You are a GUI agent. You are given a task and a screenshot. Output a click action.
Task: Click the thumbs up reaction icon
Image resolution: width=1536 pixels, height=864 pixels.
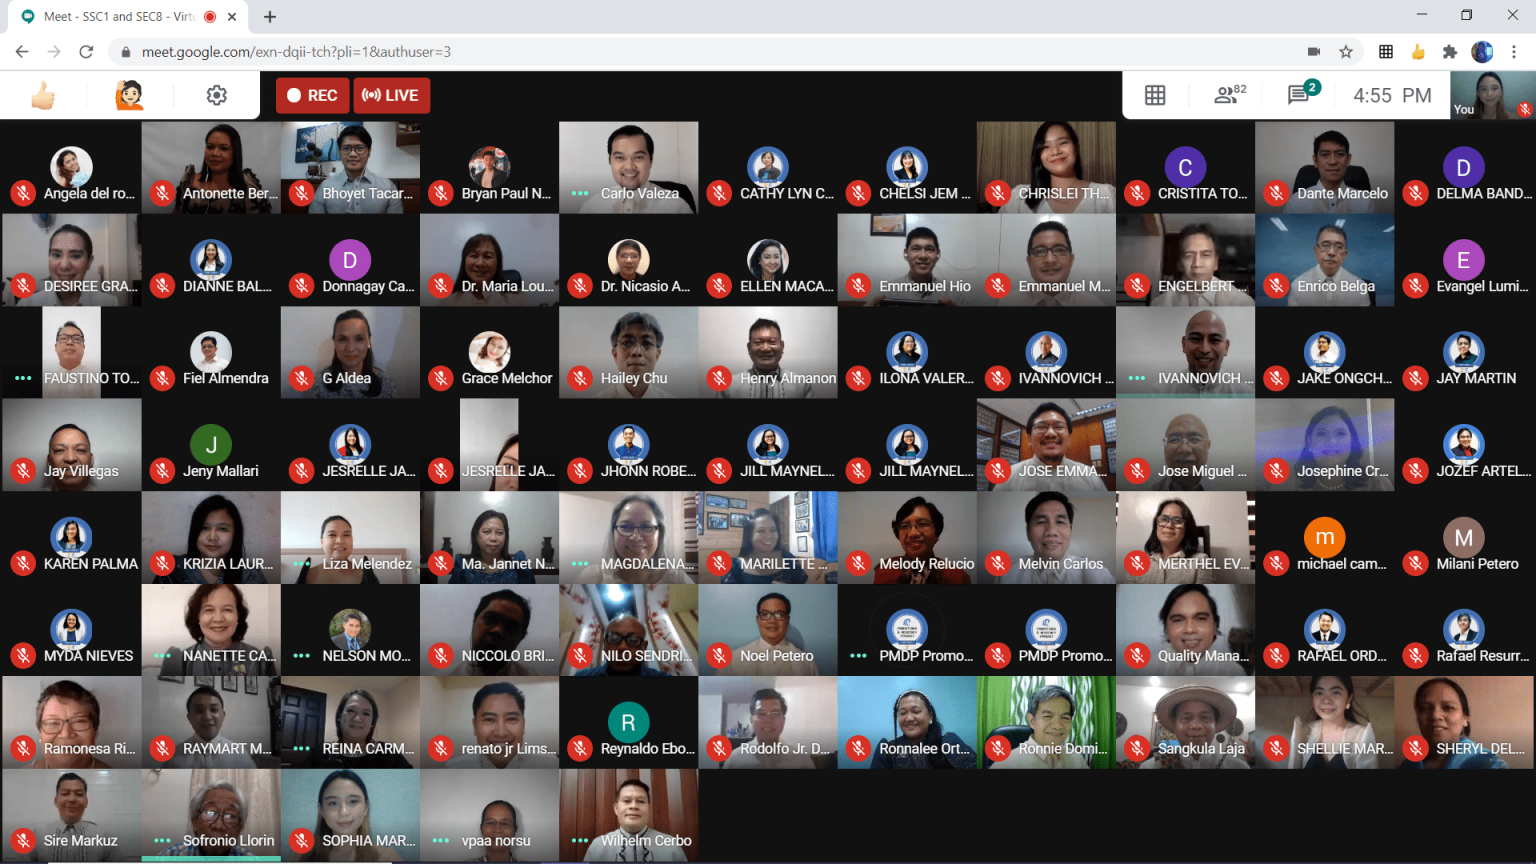click(40, 94)
